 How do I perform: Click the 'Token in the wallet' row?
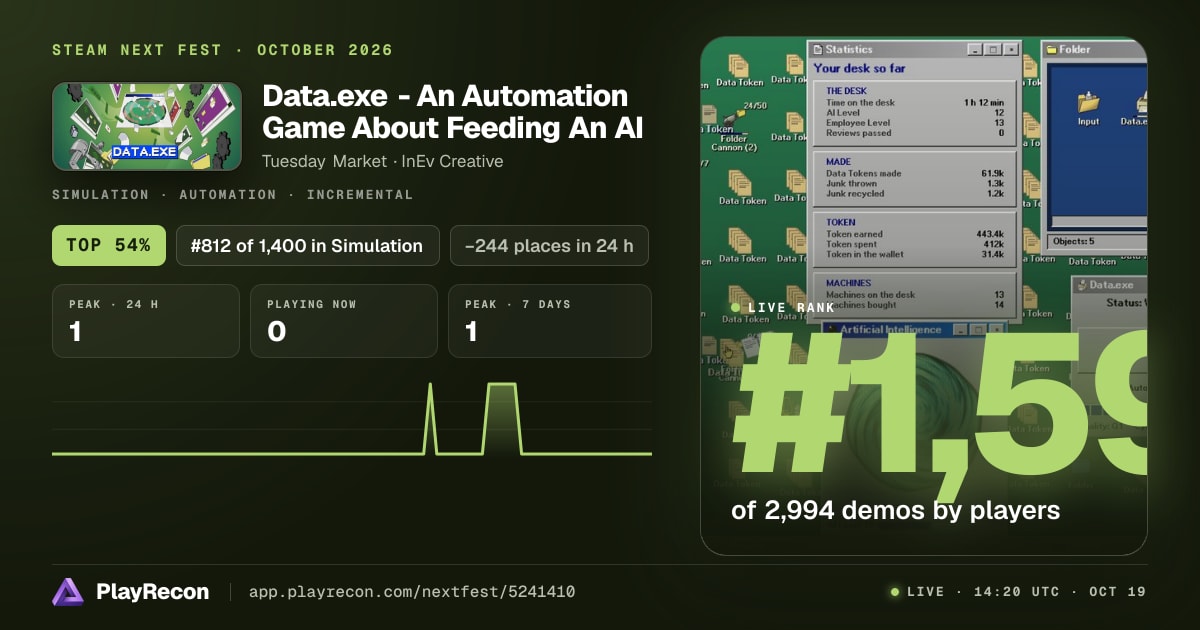(x=915, y=254)
